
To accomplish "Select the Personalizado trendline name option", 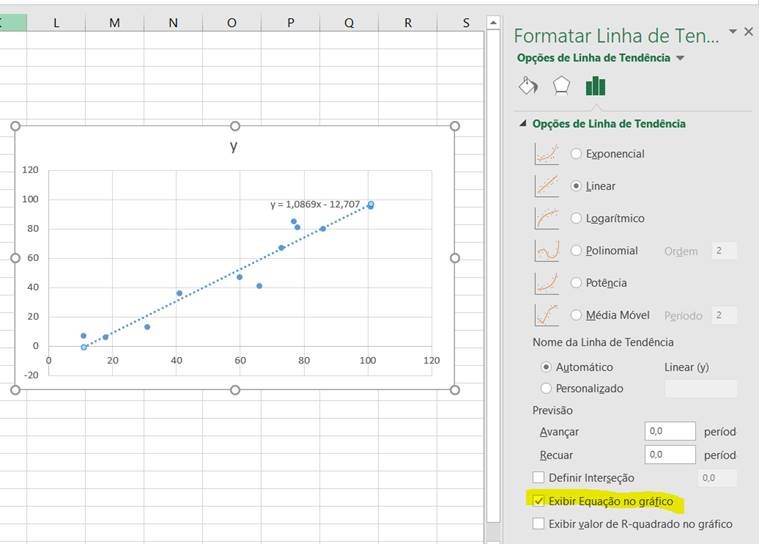I will pos(546,388).
